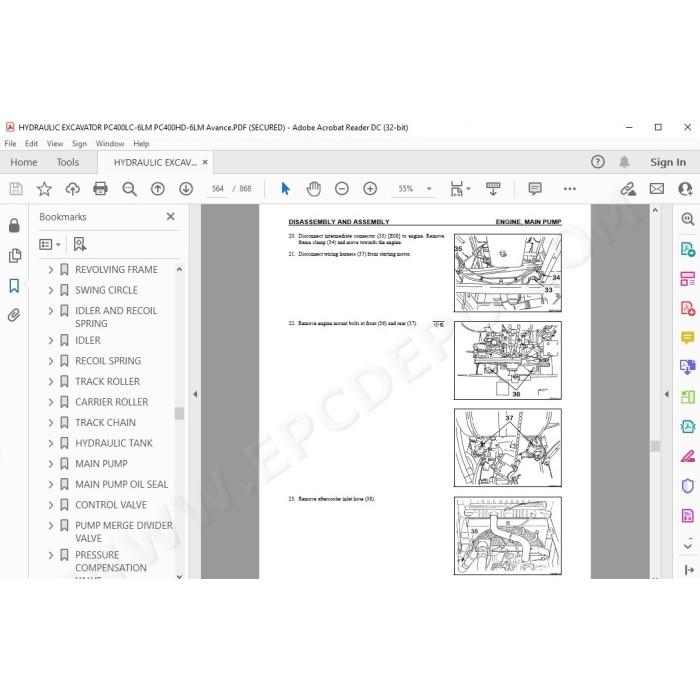Expand more right-pane tools chevron
700x700 pixels.
point(688,546)
